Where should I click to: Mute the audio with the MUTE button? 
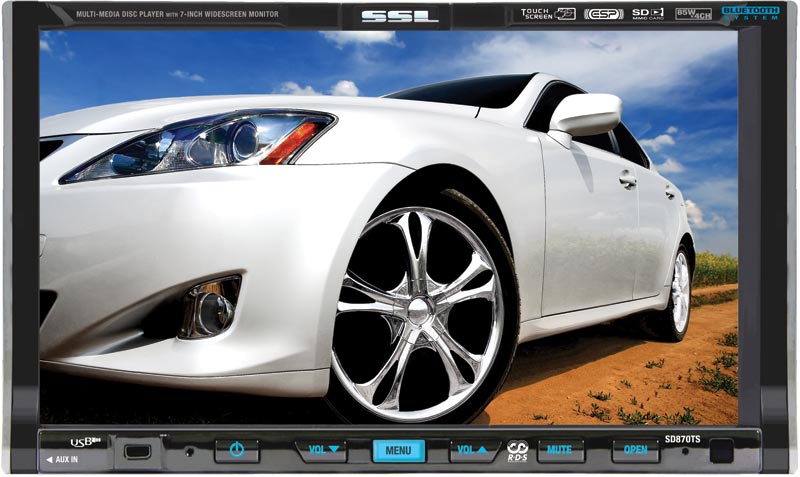[x=560, y=450]
